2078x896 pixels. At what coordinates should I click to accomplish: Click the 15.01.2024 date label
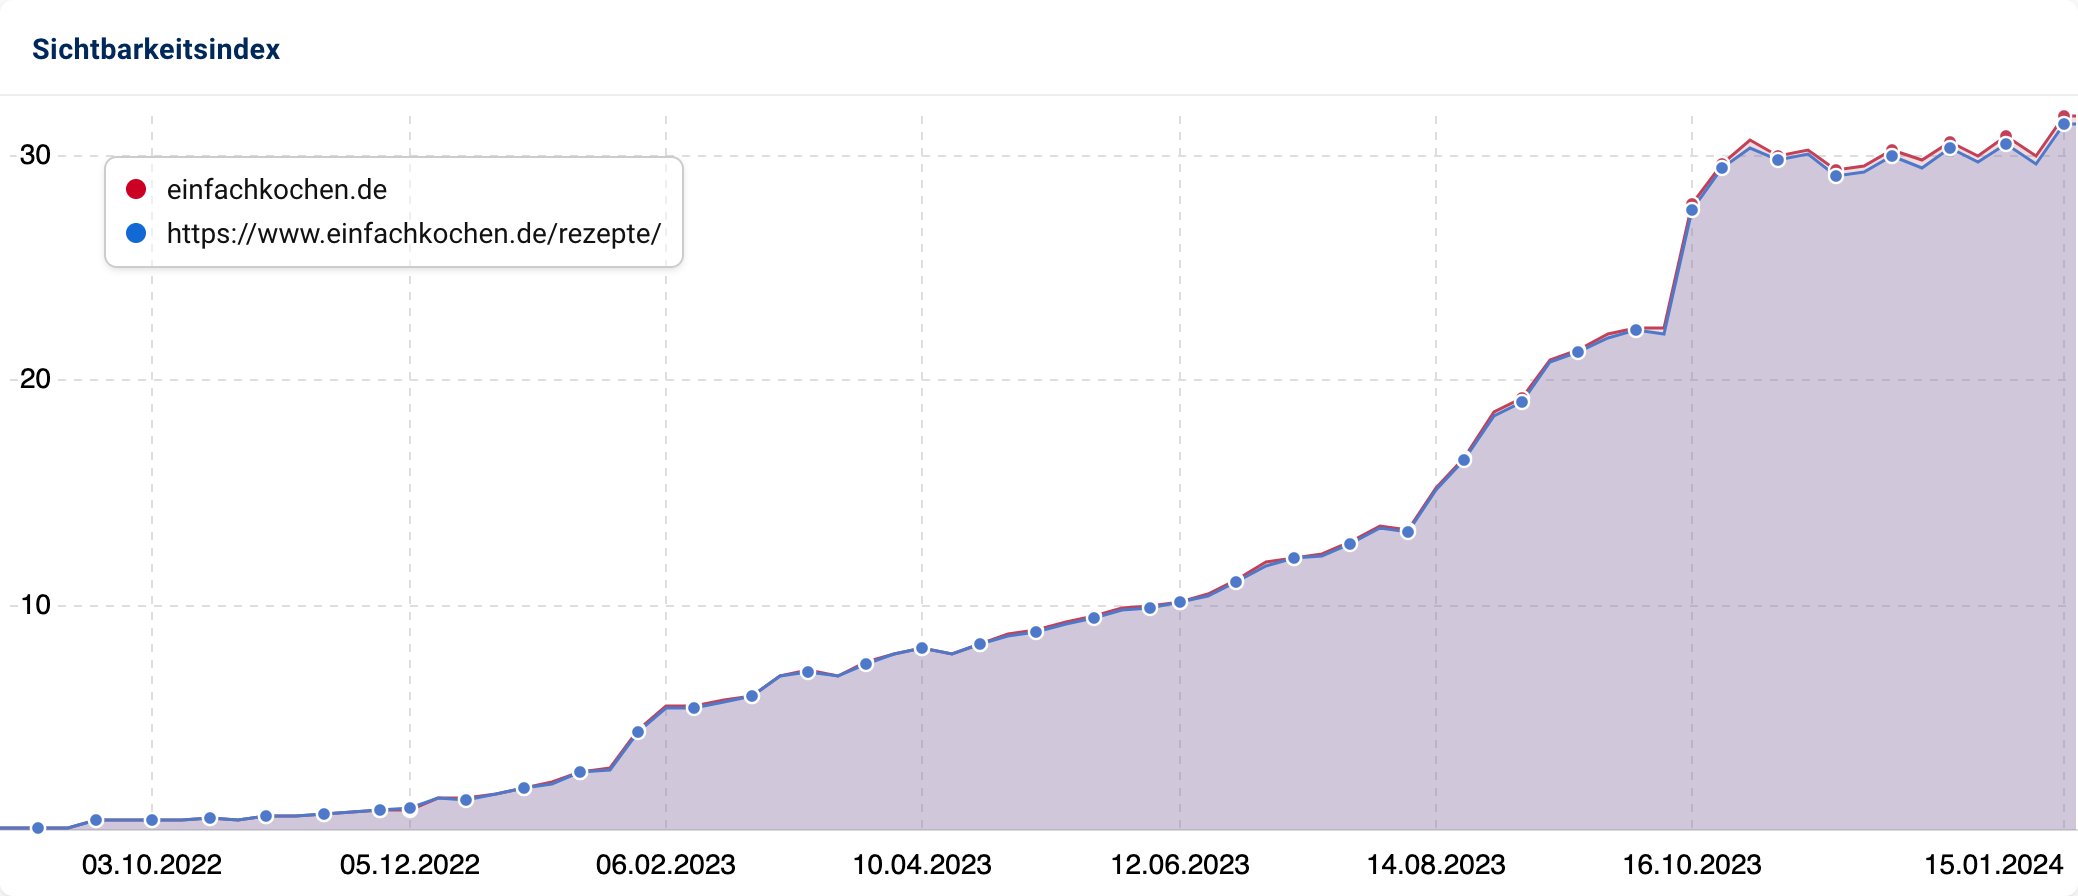point(1994,865)
